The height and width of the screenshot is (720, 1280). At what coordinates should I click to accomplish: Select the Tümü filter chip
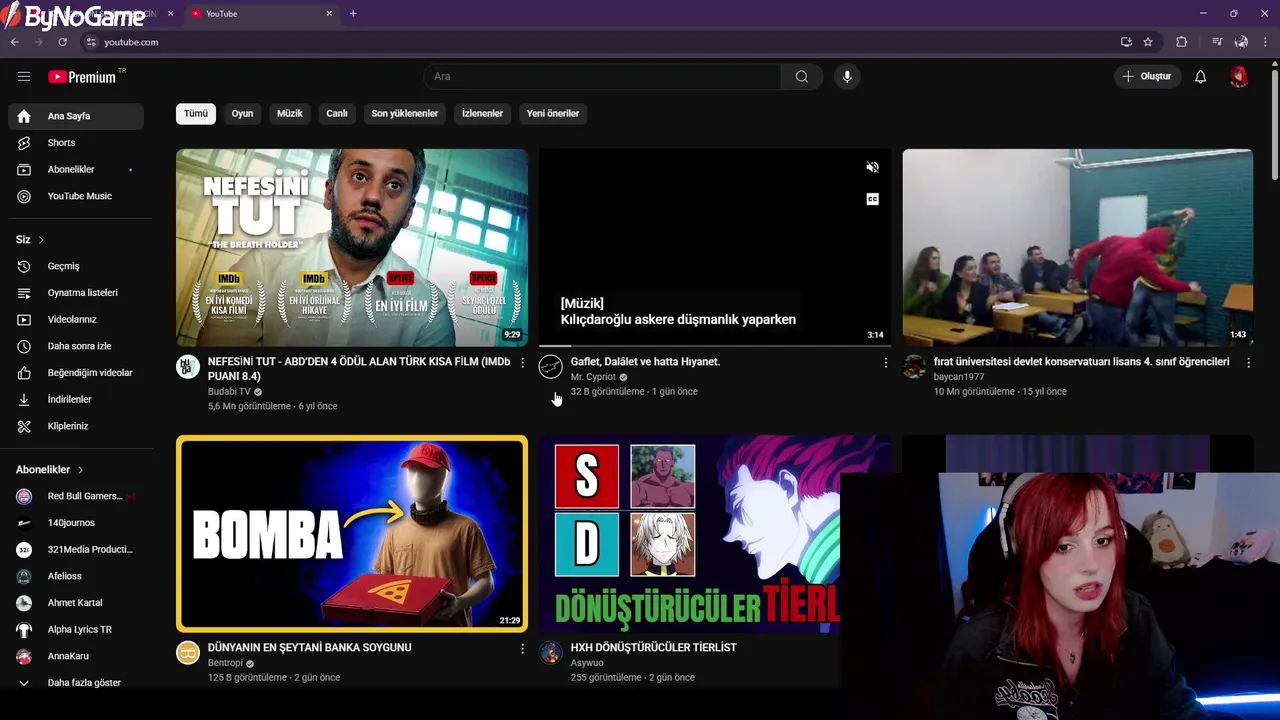[196, 113]
